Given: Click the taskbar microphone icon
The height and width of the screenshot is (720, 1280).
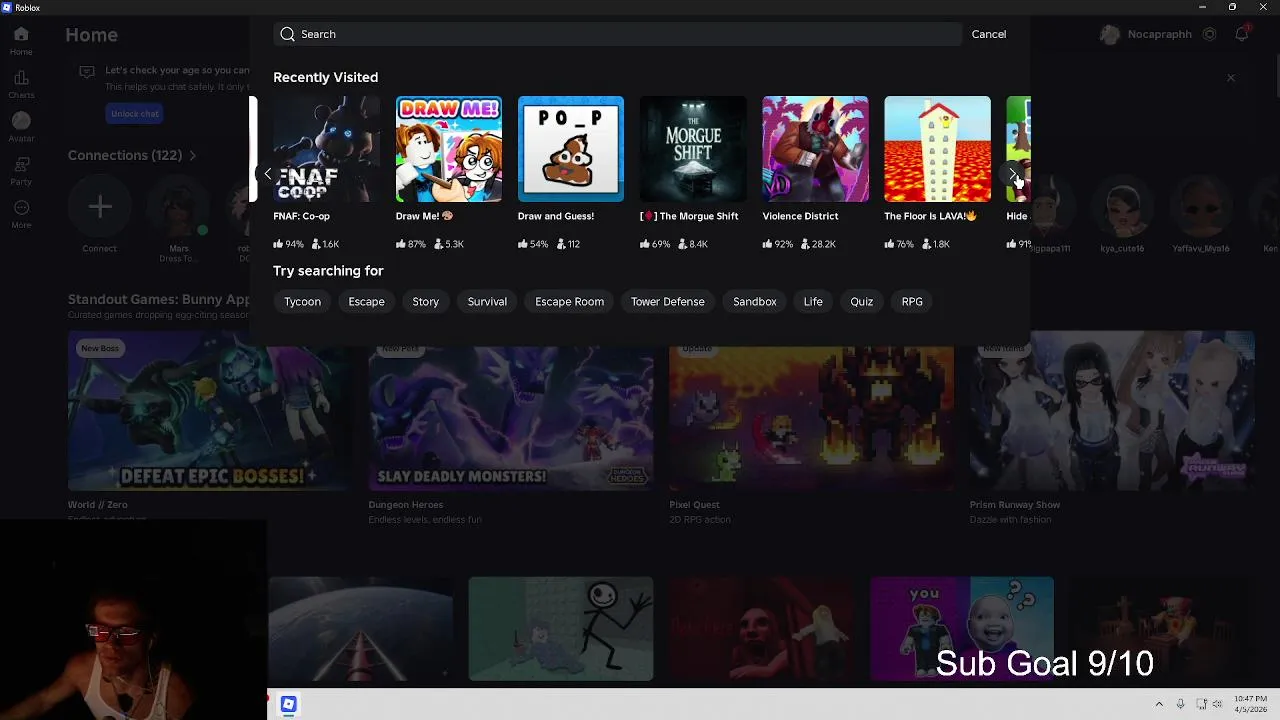Looking at the screenshot, I should click(1181, 704).
